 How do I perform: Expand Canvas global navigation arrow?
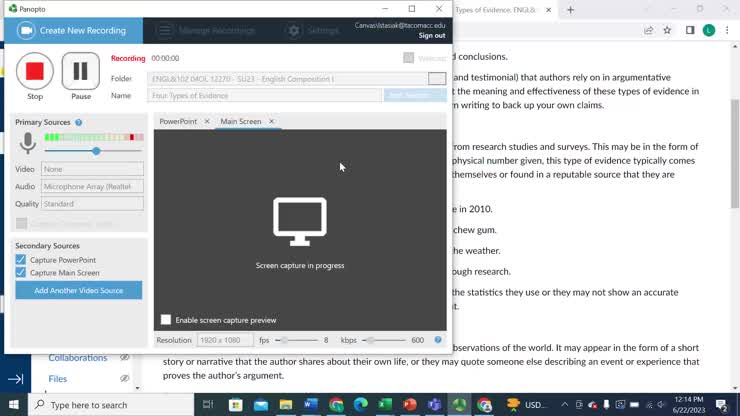[16, 379]
